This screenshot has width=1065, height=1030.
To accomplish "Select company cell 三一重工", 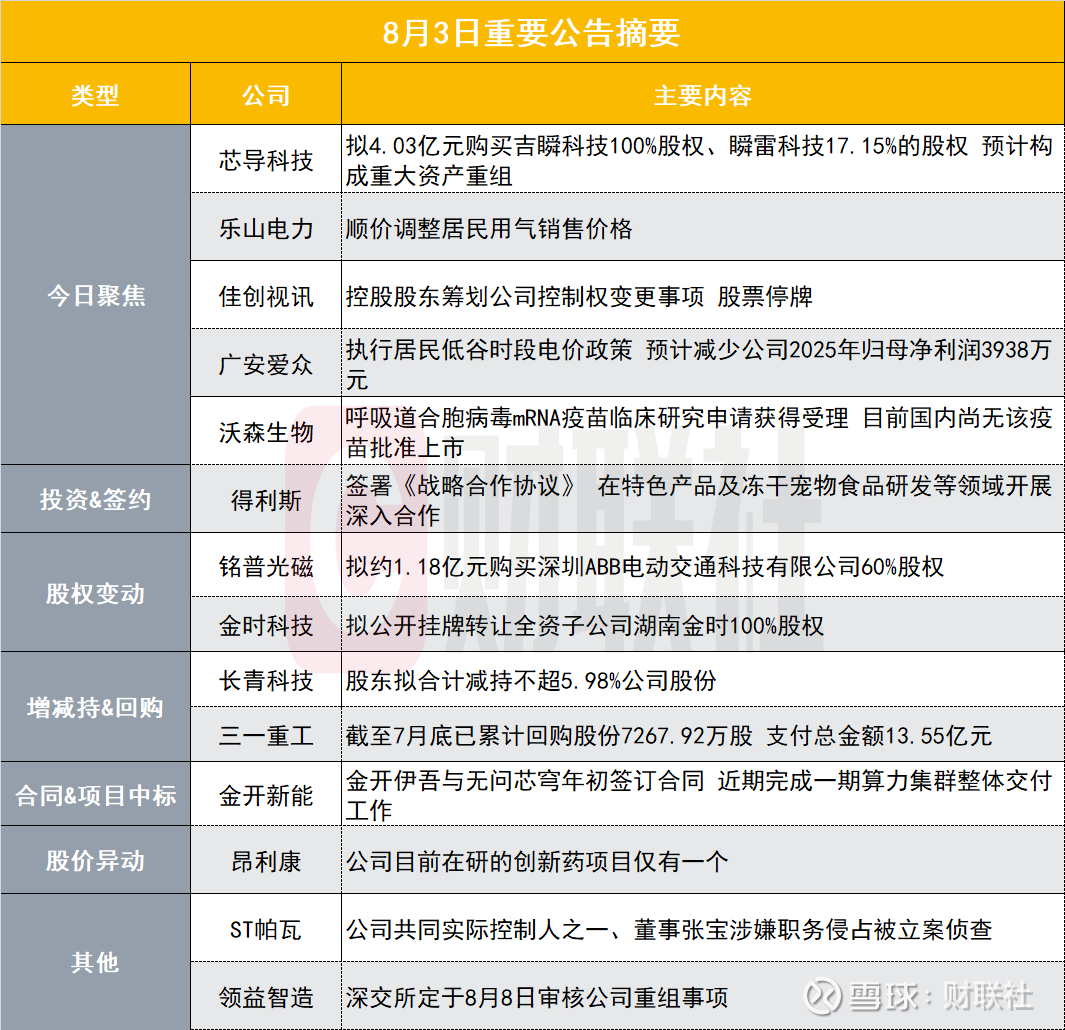I will coord(266,735).
